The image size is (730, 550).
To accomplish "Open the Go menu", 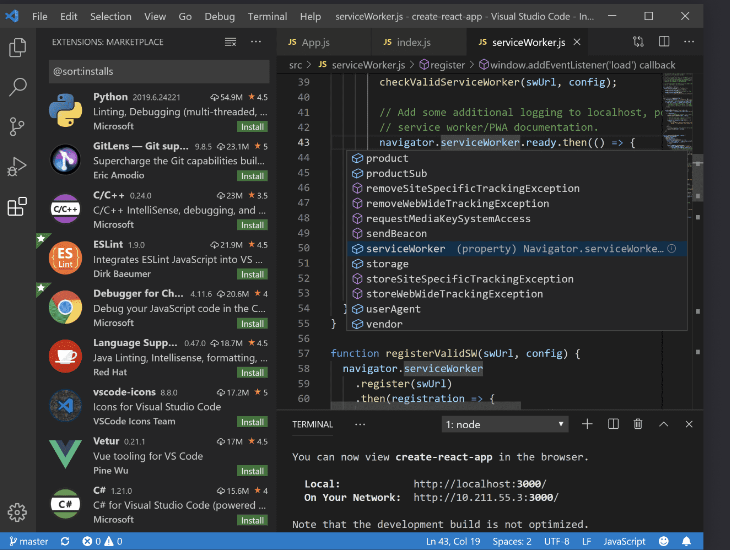I will click(185, 16).
